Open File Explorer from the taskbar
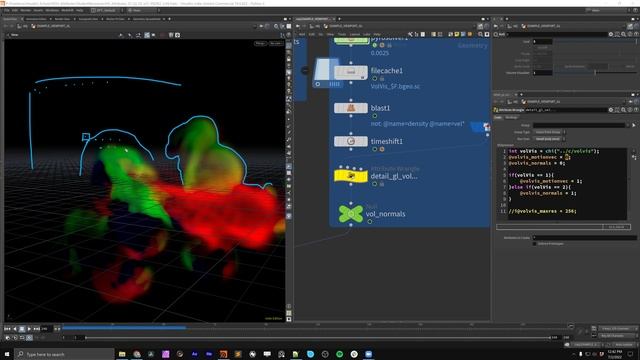The width and height of the screenshot is (640, 360). (x=122, y=354)
